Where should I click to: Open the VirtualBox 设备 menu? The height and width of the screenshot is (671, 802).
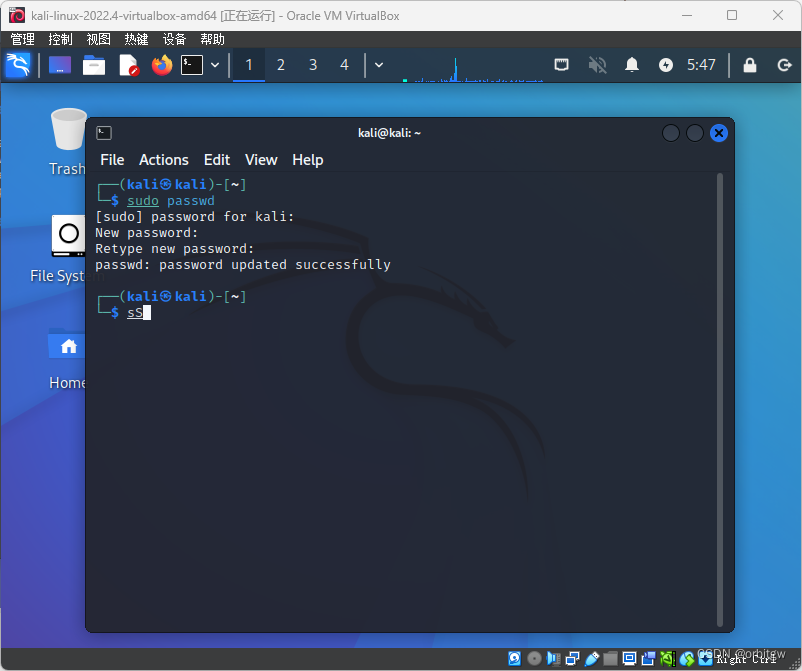tap(174, 39)
